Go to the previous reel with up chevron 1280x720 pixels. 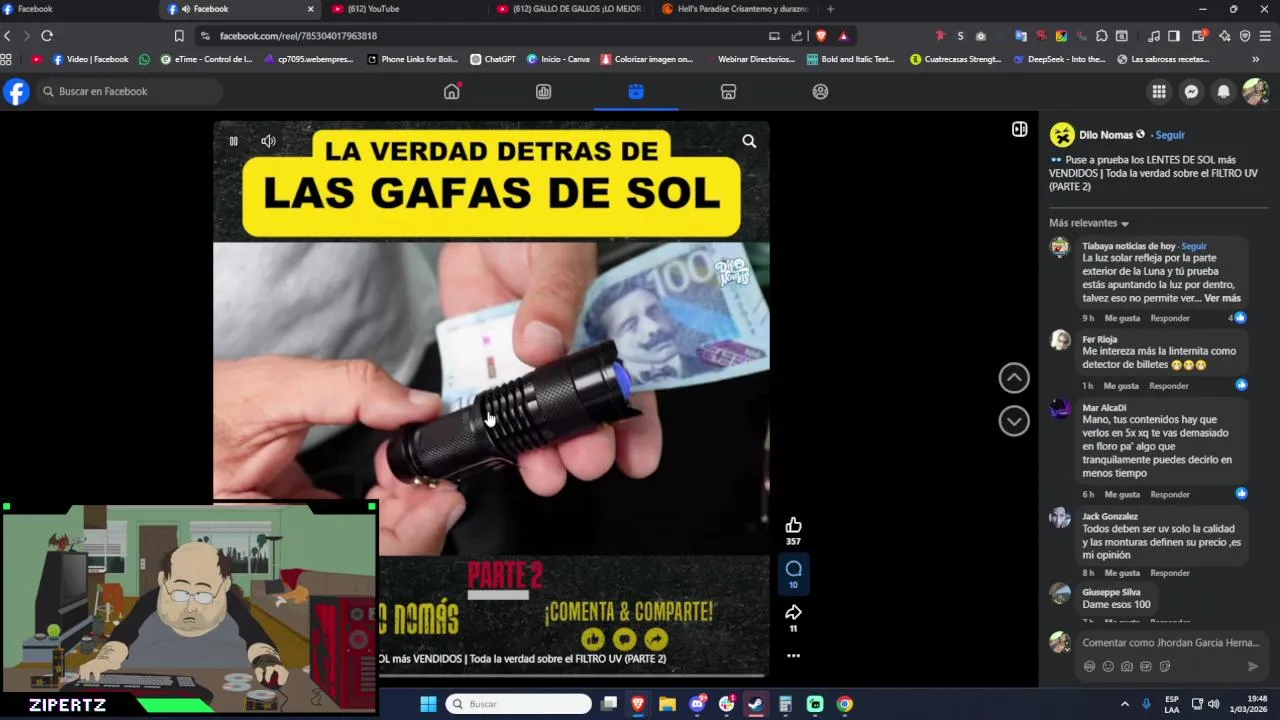[1014, 378]
